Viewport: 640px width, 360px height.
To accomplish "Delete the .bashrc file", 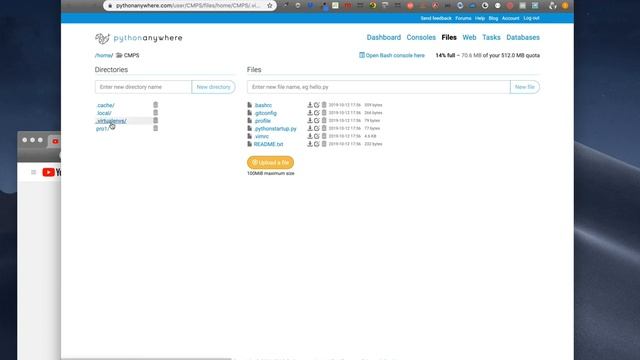I will (x=324, y=105).
